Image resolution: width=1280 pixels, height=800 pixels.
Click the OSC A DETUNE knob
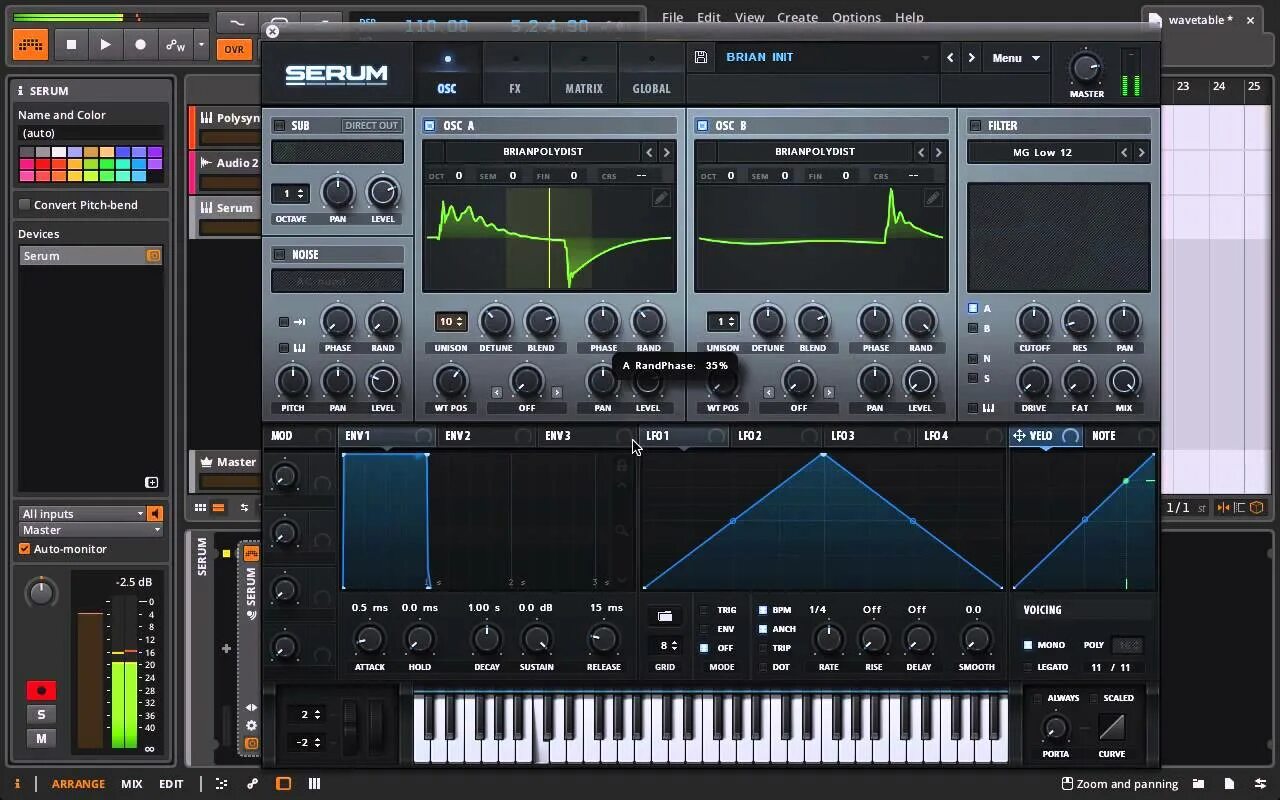496,322
